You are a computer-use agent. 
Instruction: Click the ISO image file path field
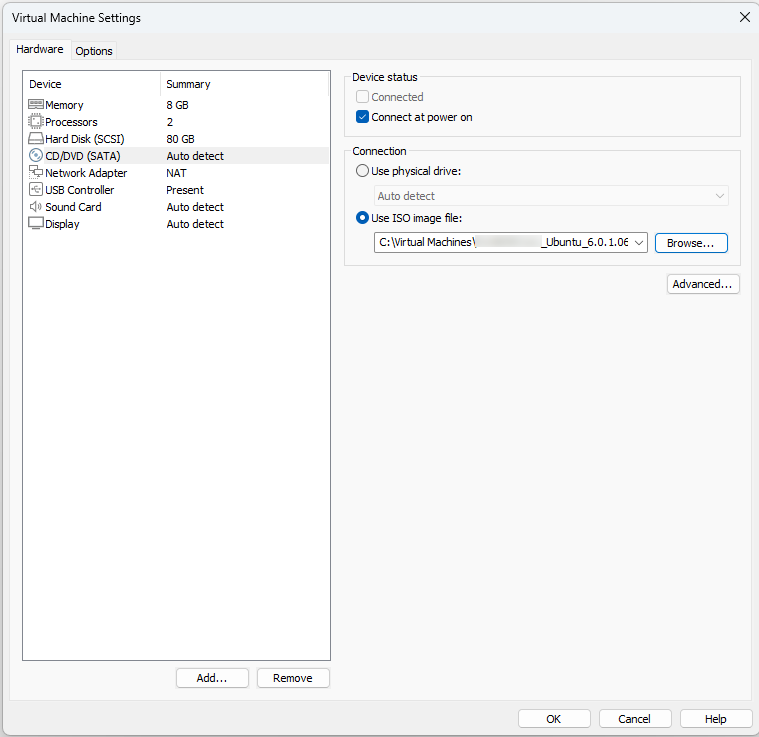[x=503, y=243]
